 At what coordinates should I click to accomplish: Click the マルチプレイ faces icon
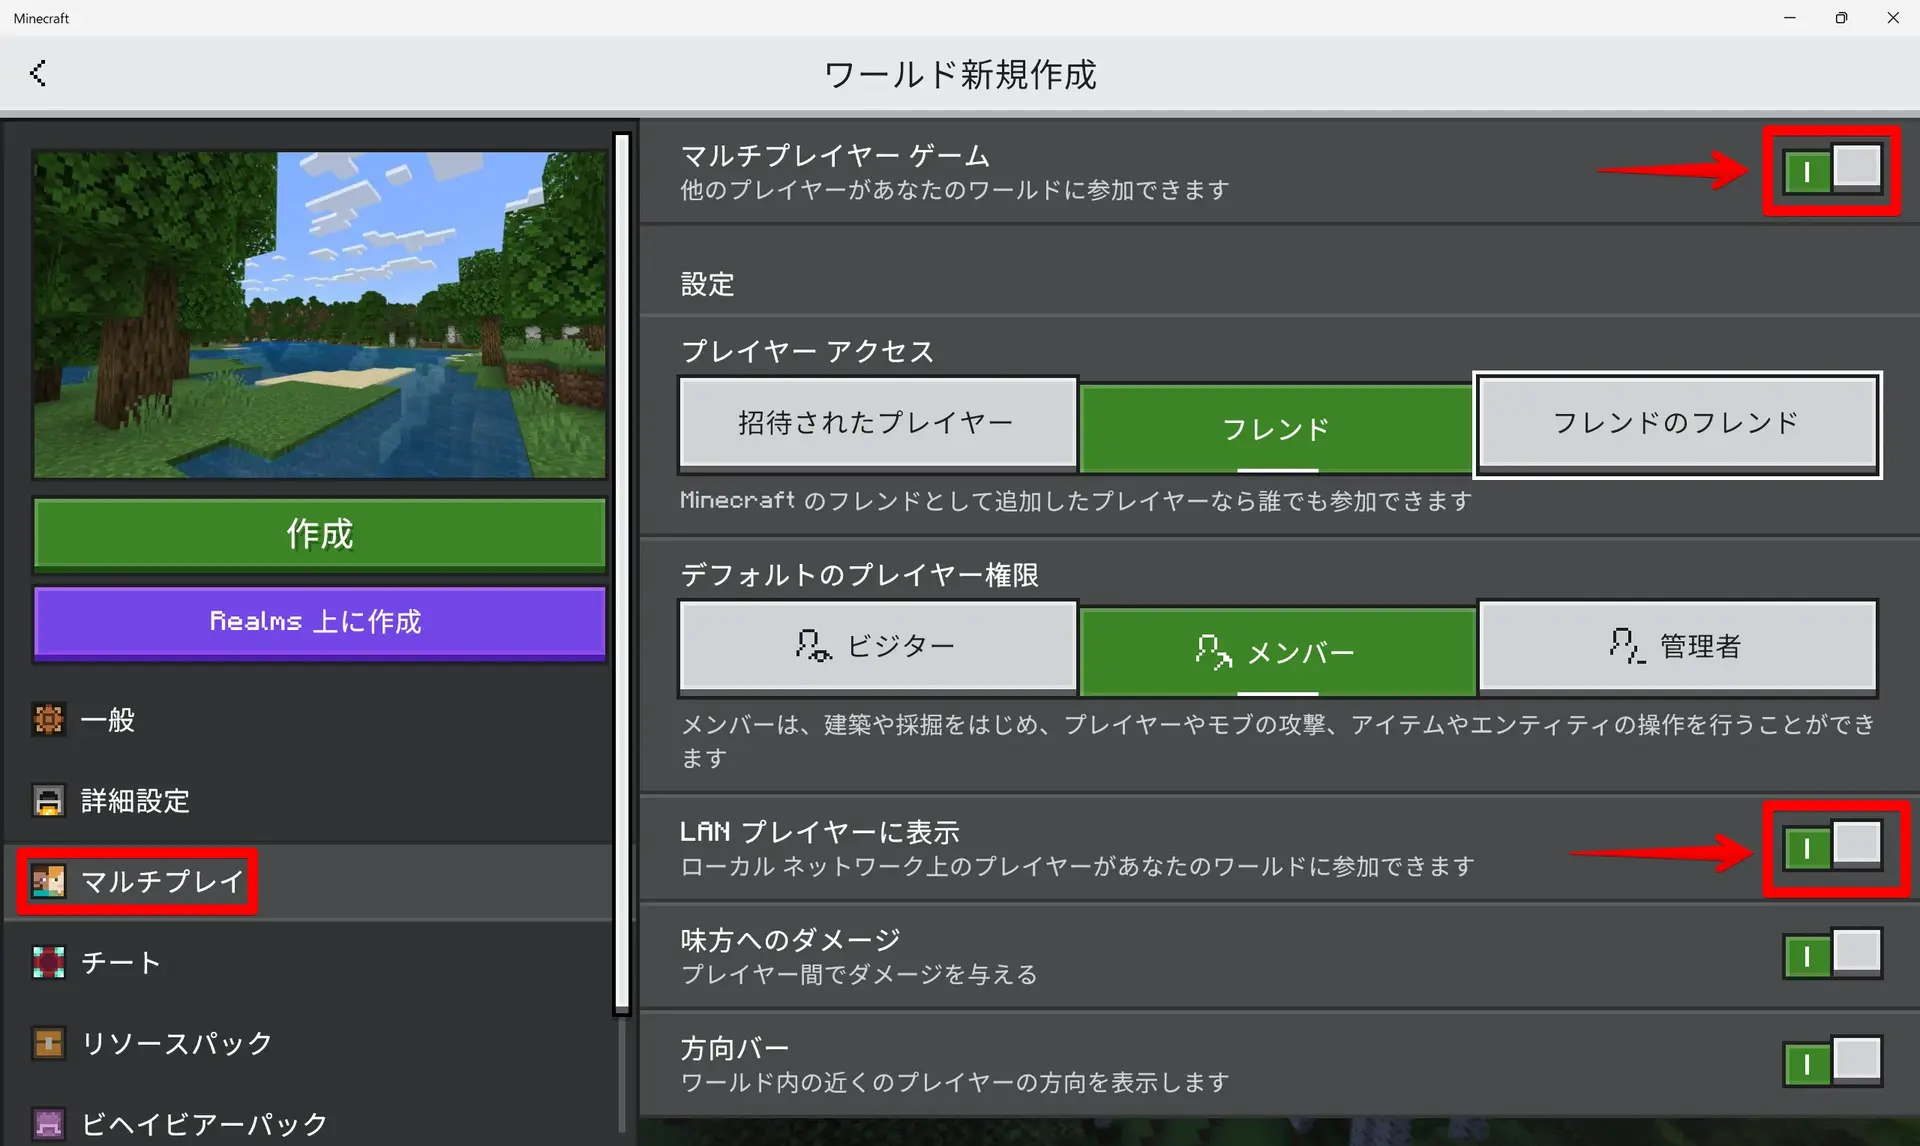48,881
